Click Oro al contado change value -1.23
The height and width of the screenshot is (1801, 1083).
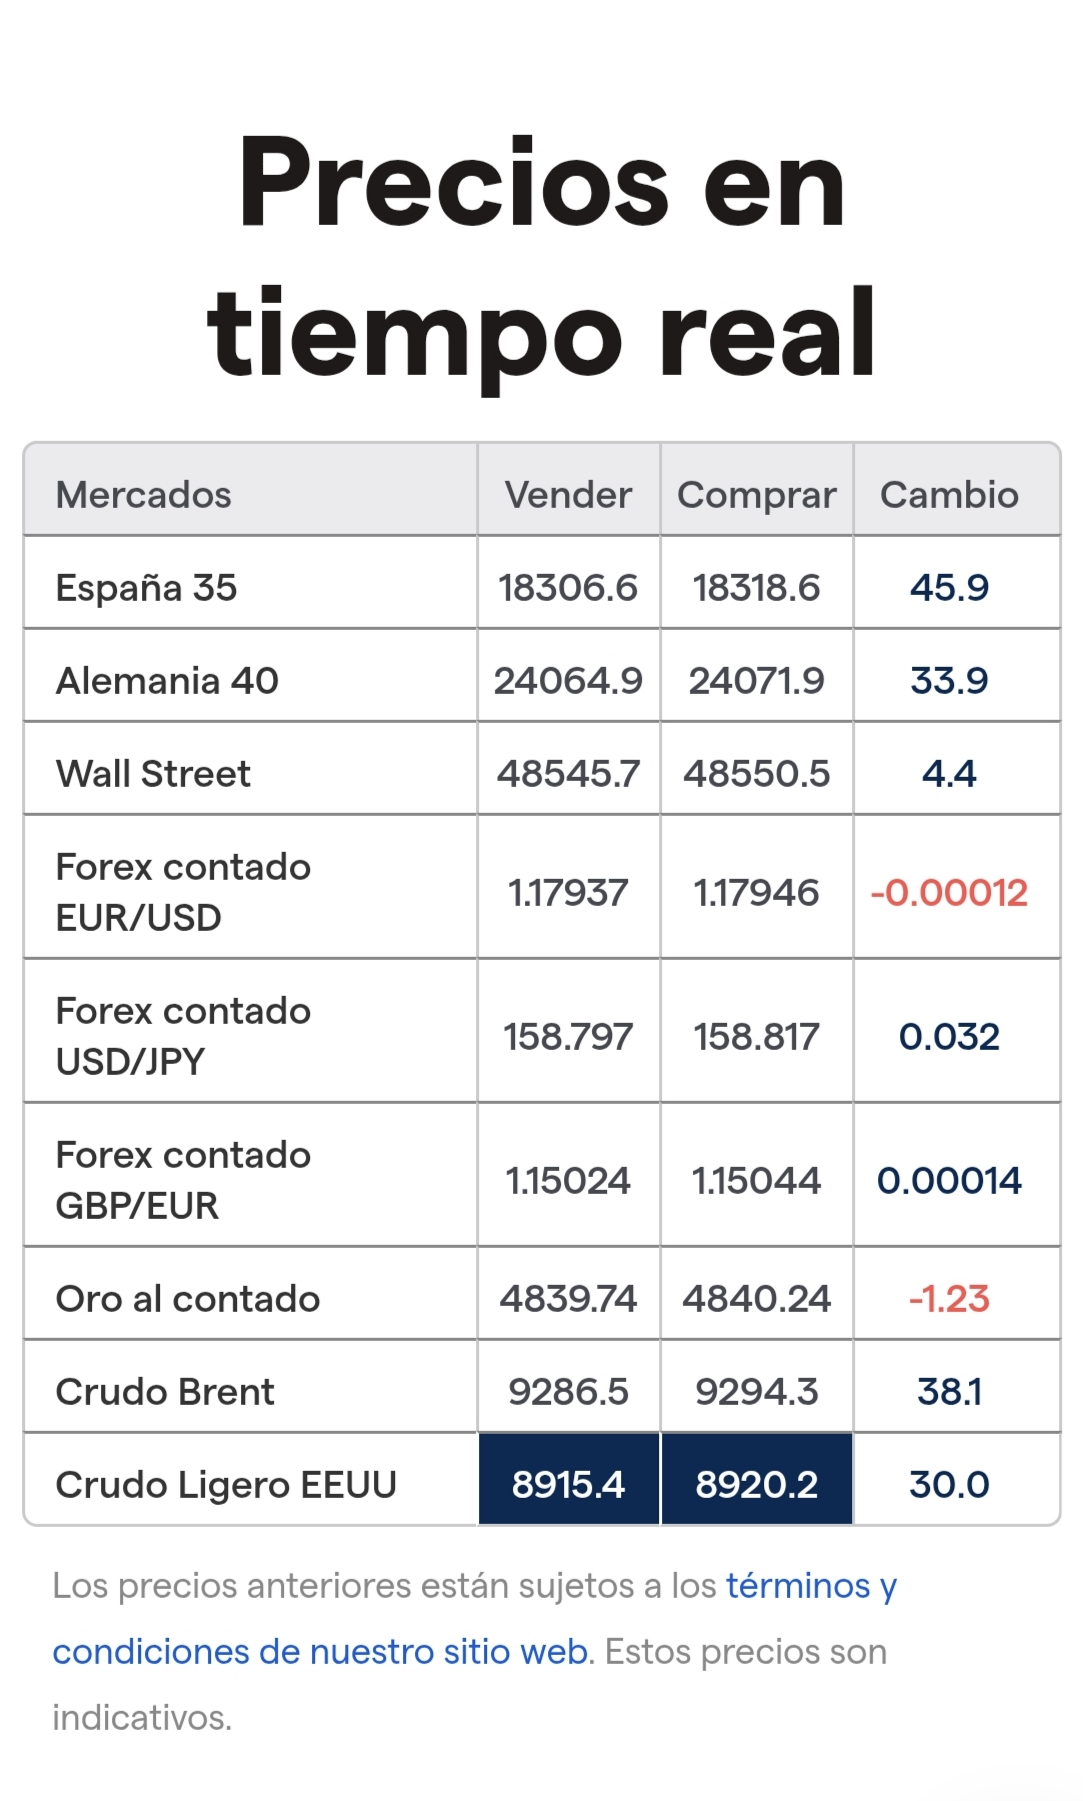coord(949,1299)
